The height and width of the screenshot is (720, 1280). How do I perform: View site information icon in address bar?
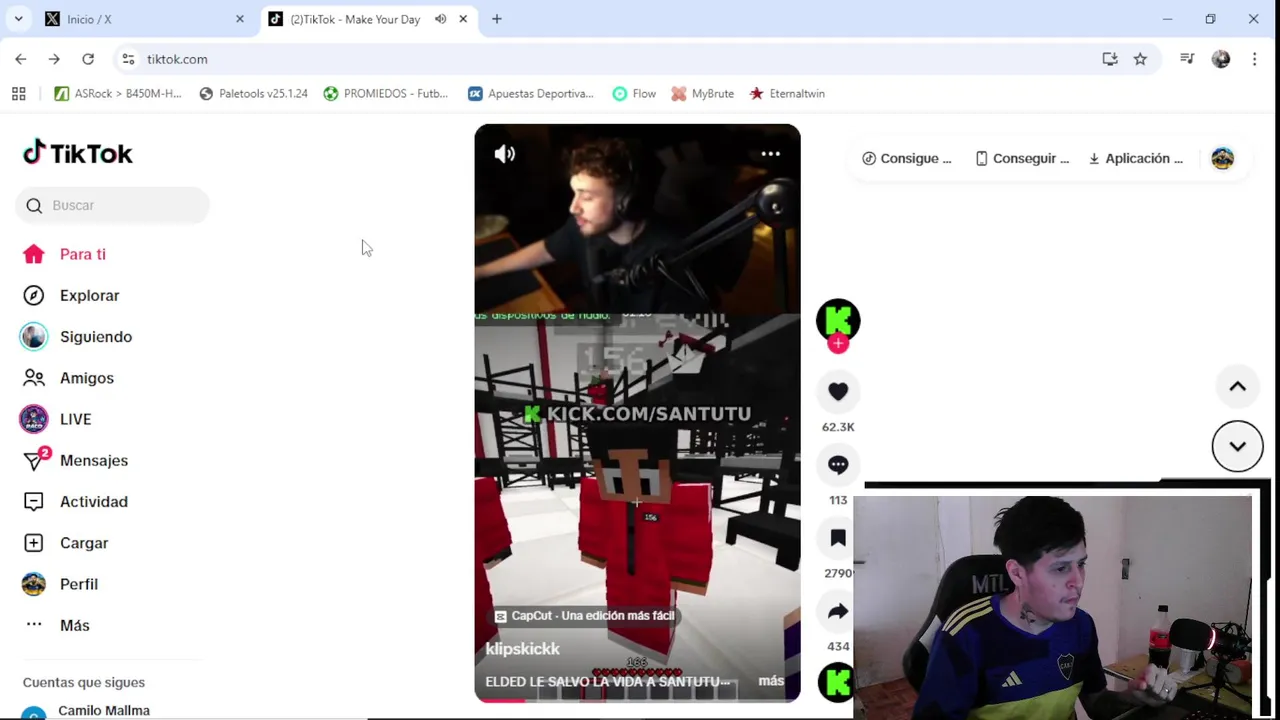(x=128, y=59)
